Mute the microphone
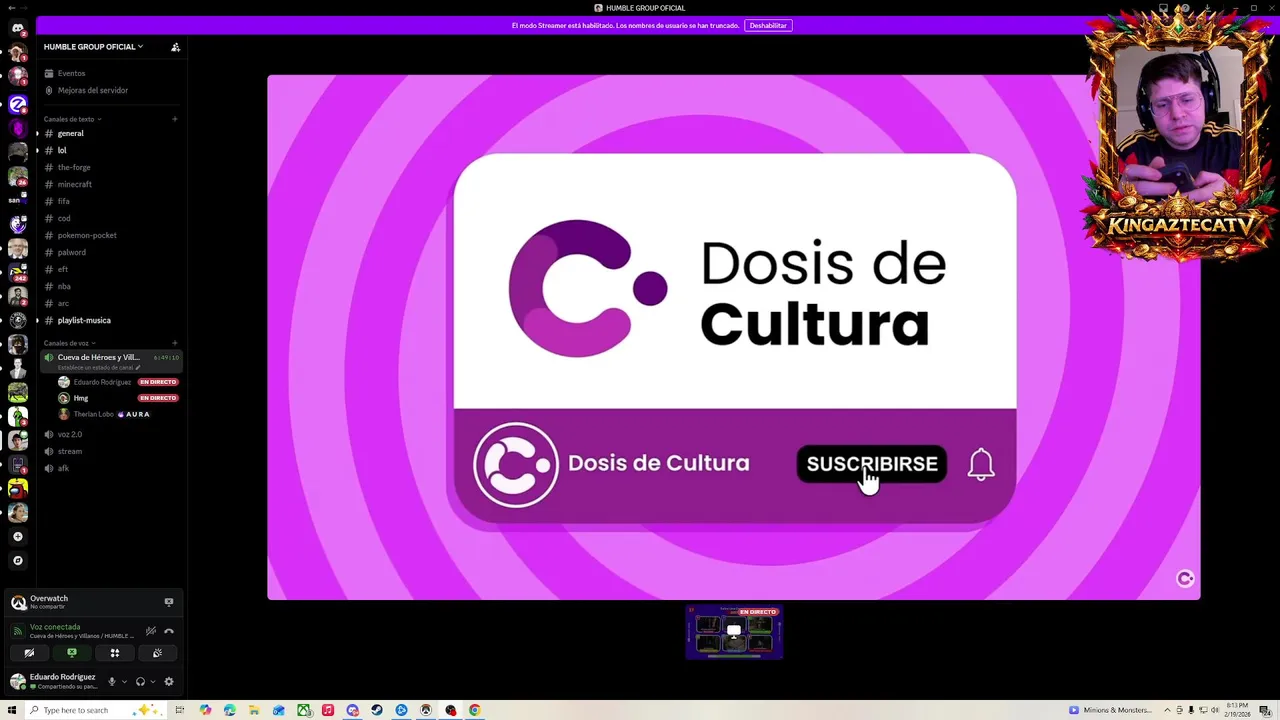Screen dimensions: 1280x720 112,682
